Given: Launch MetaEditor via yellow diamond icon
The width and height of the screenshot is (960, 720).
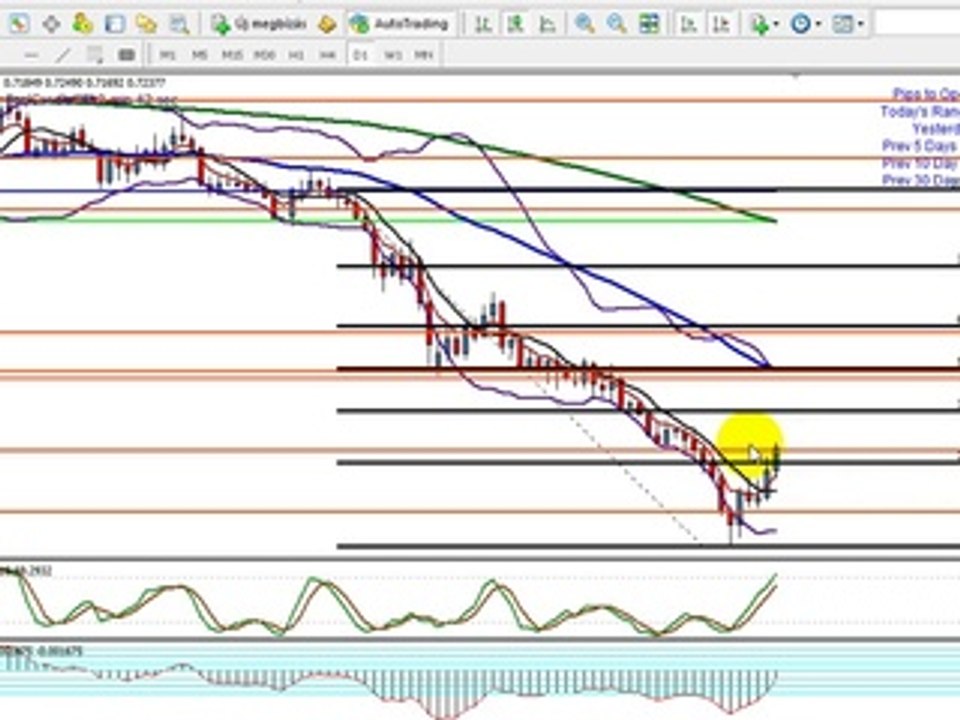Looking at the screenshot, I should click(327, 24).
